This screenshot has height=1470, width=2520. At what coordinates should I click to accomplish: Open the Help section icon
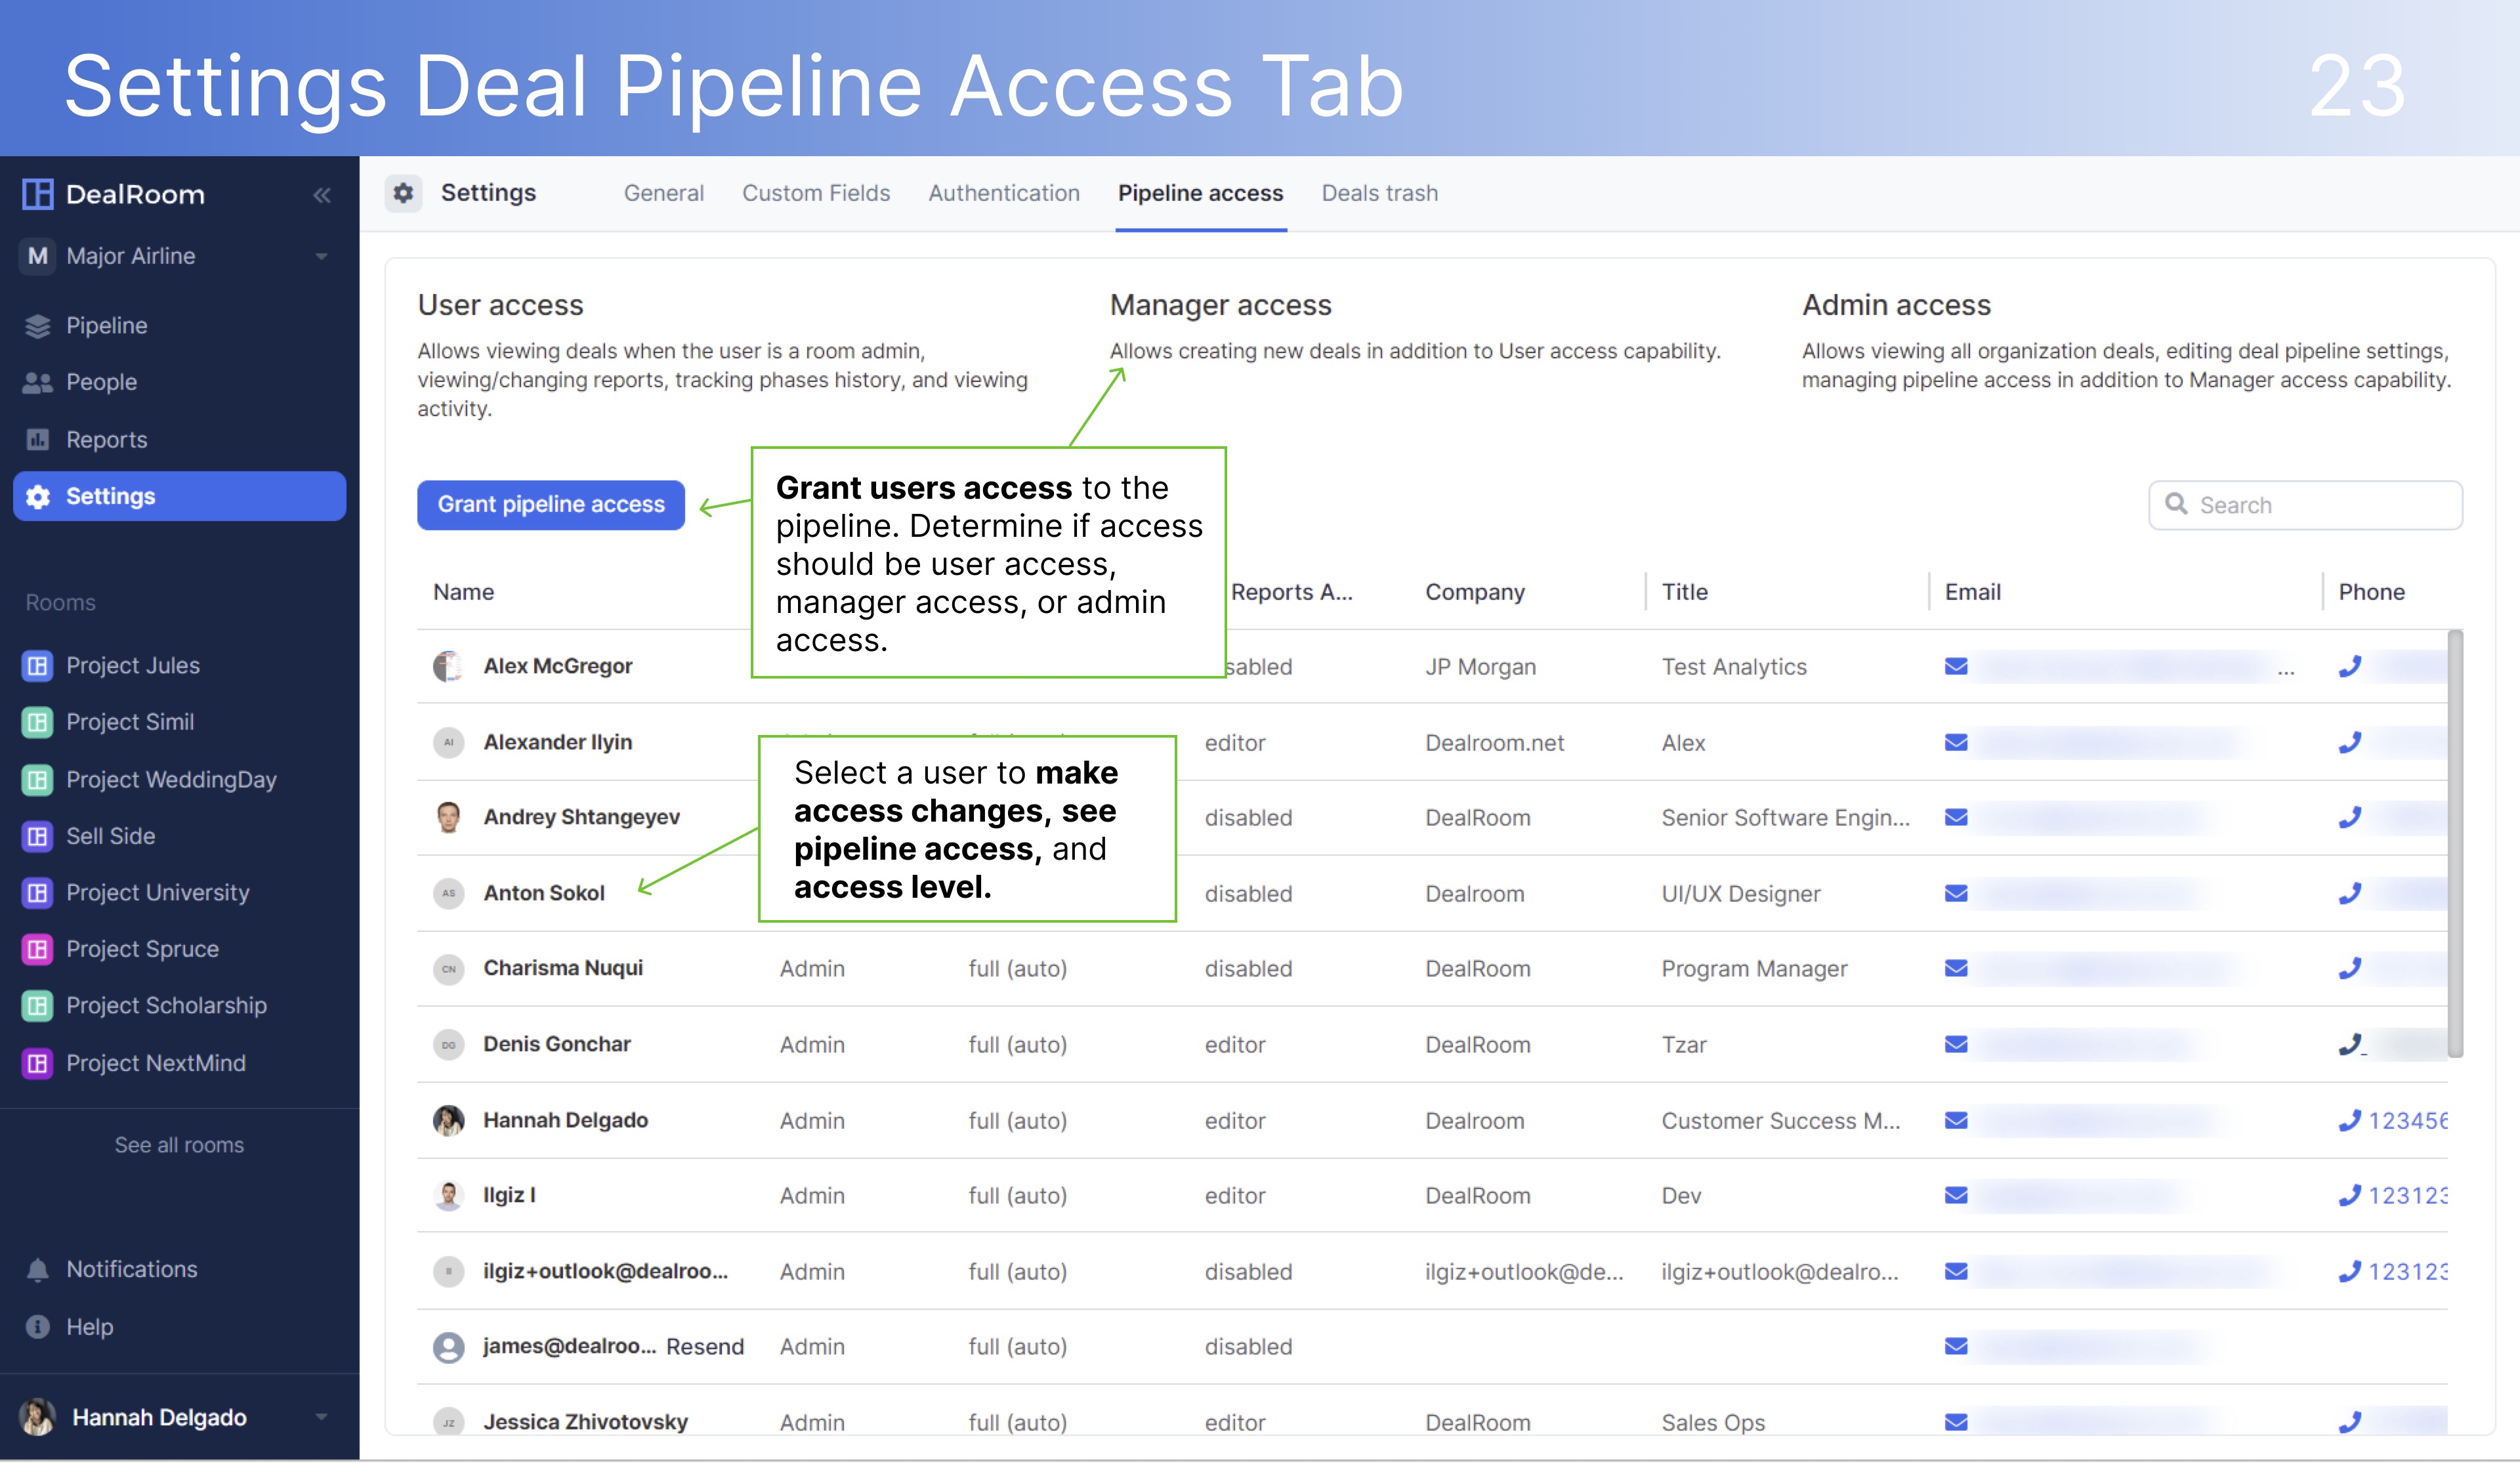click(37, 1326)
